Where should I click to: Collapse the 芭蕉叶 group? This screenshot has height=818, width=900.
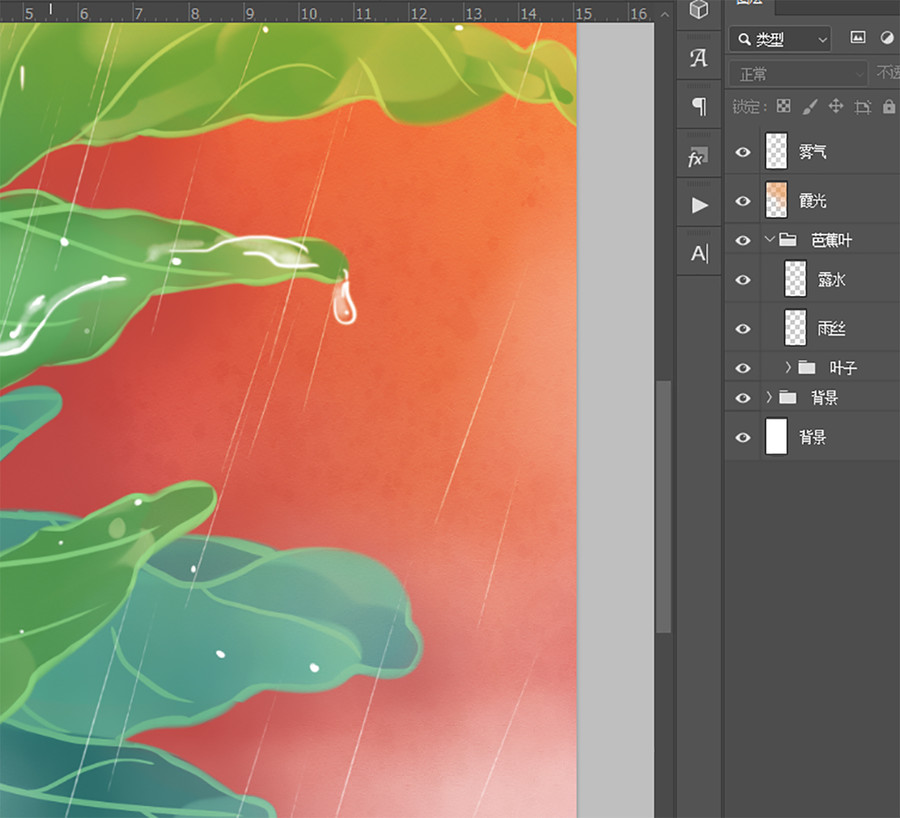(x=770, y=239)
